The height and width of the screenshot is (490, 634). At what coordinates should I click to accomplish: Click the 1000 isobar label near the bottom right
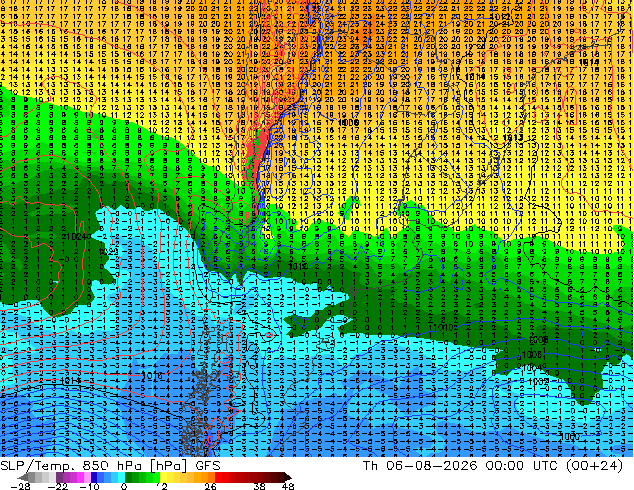570,437
